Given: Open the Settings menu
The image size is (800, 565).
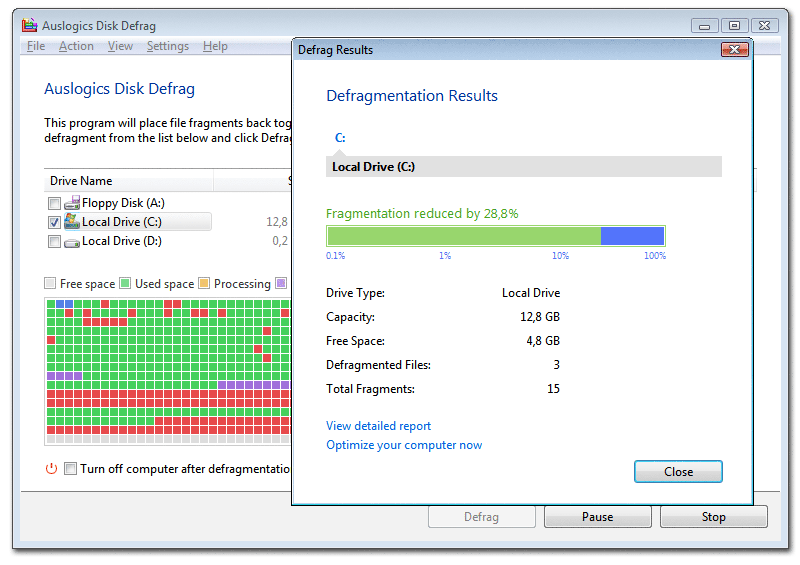Looking at the screenshot, I should tap(167, 46).
